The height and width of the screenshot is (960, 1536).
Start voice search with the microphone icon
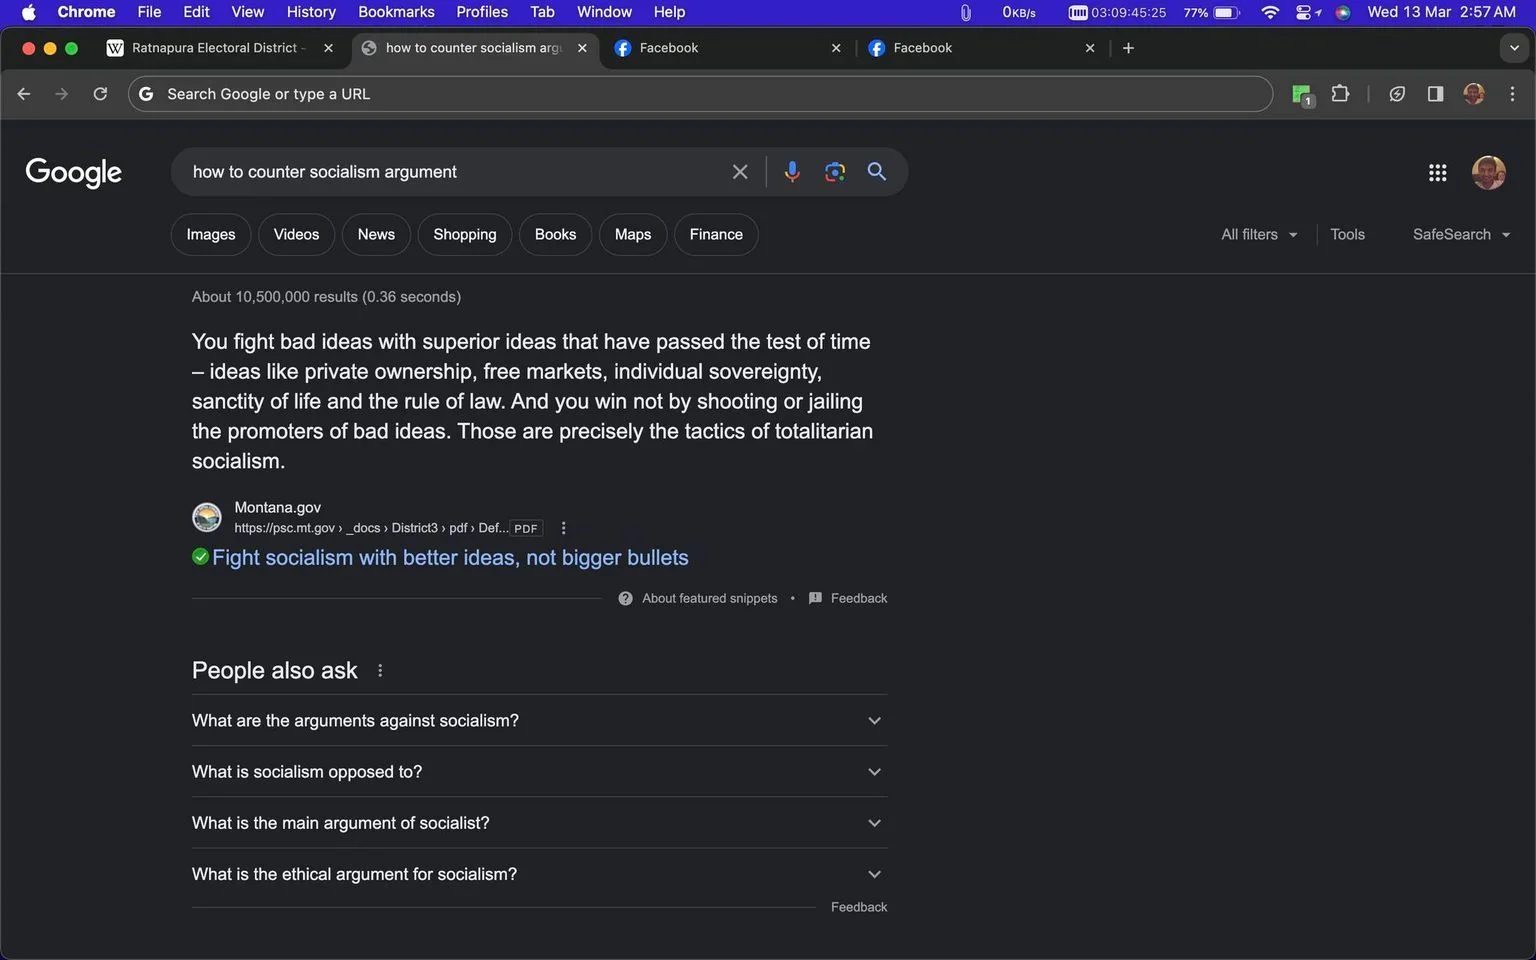(792, 172)
